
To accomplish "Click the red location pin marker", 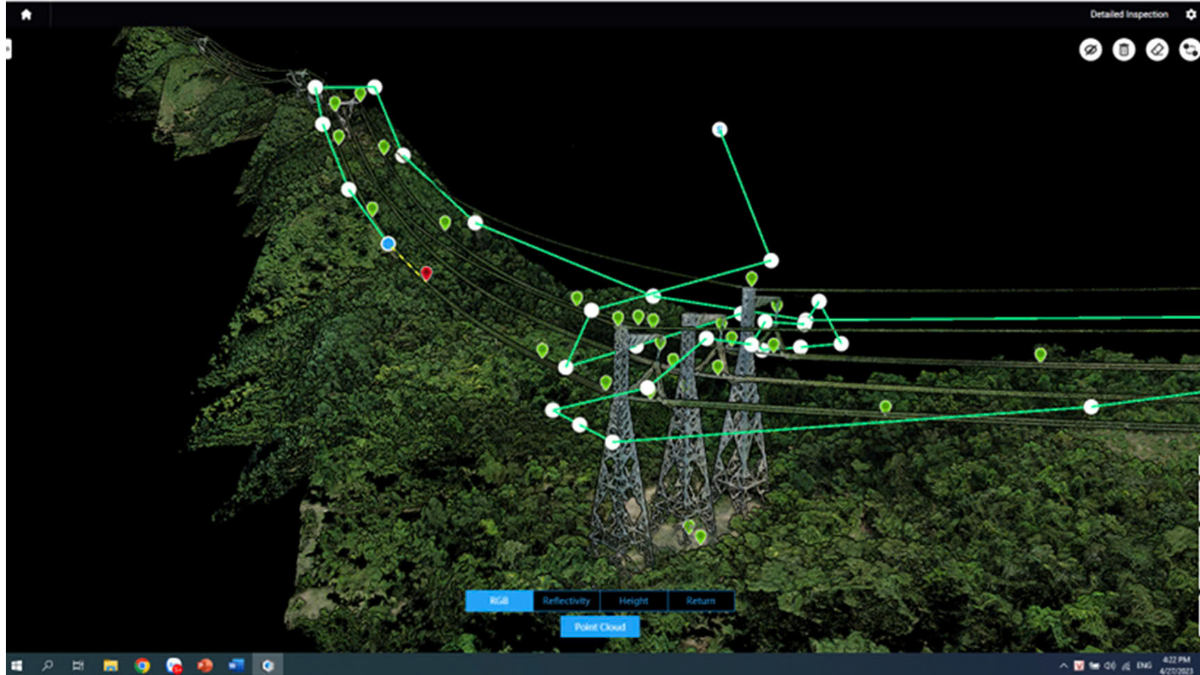I will [426, 272].
